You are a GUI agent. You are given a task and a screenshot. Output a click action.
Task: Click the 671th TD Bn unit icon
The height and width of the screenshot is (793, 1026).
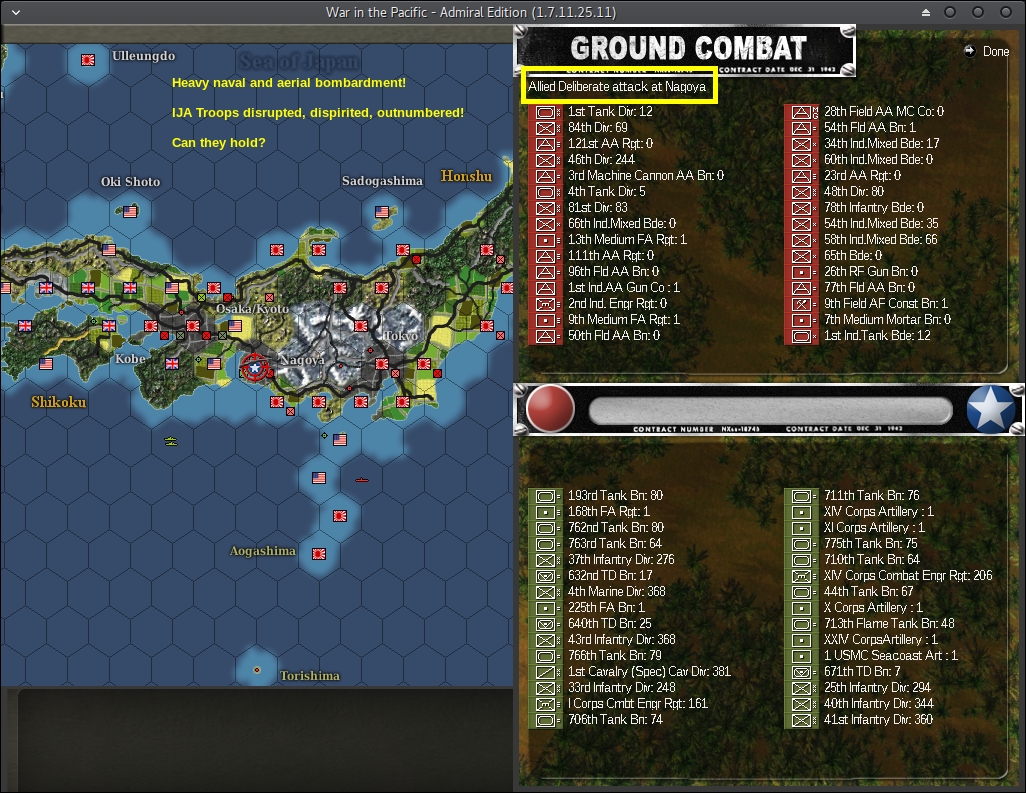pos(801,673)
